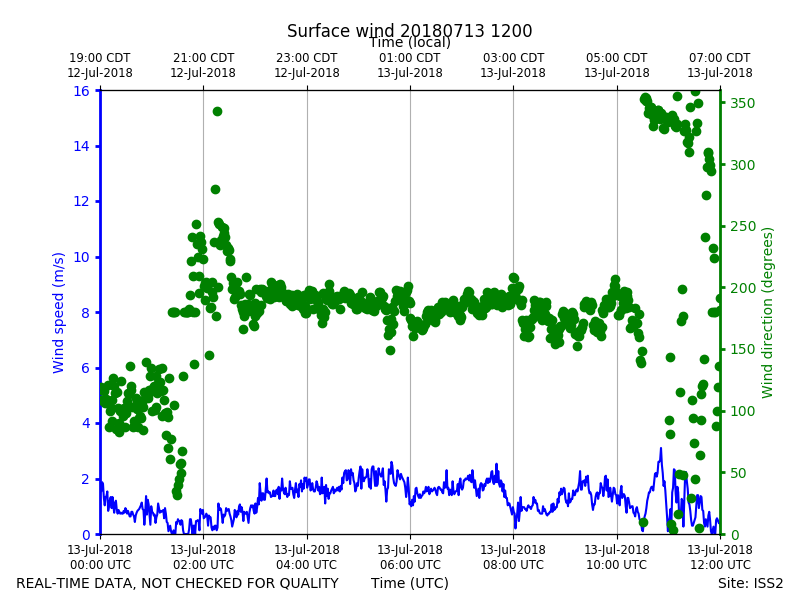The height and width of the screenshot is (600, 800).
Task: Click the '13-Jul-2018 00:00 UTC' bottom tick label
Action: 100,557
